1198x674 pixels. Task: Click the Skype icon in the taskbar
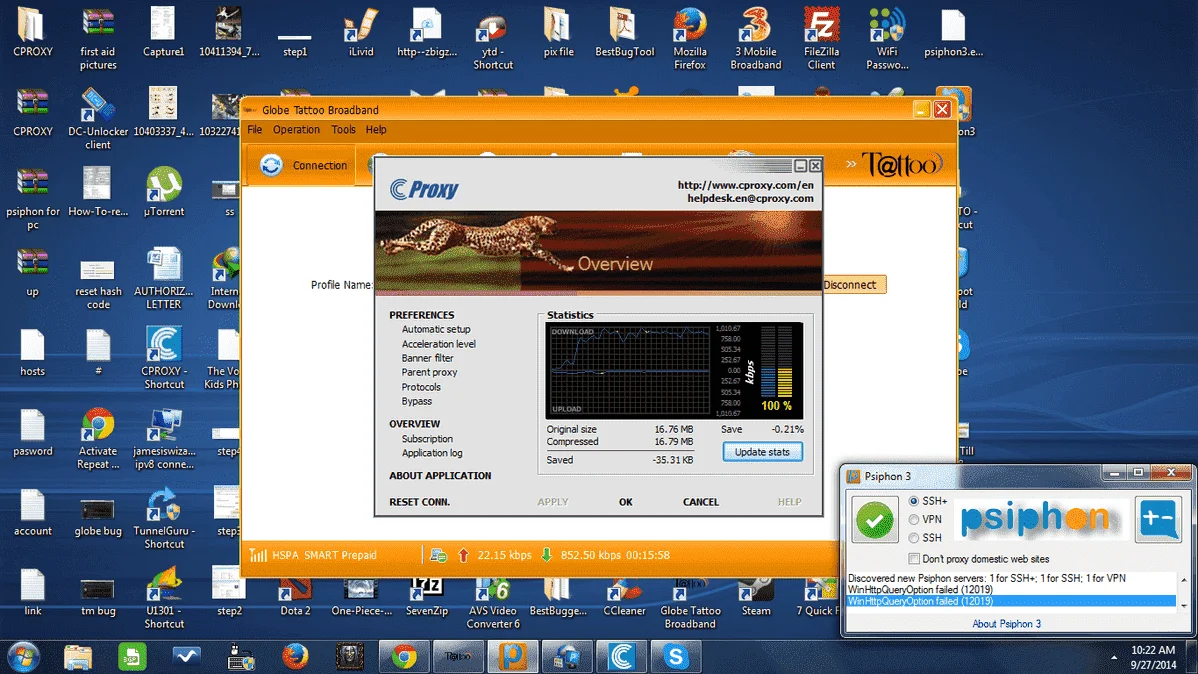click(x=675, y=656)
